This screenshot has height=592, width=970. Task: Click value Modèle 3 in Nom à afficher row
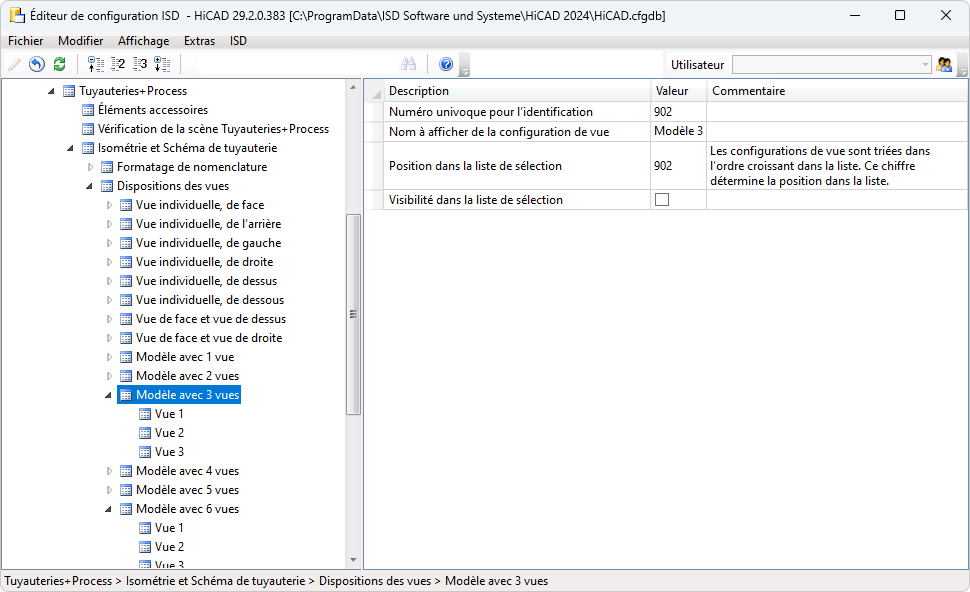(678, 132)
